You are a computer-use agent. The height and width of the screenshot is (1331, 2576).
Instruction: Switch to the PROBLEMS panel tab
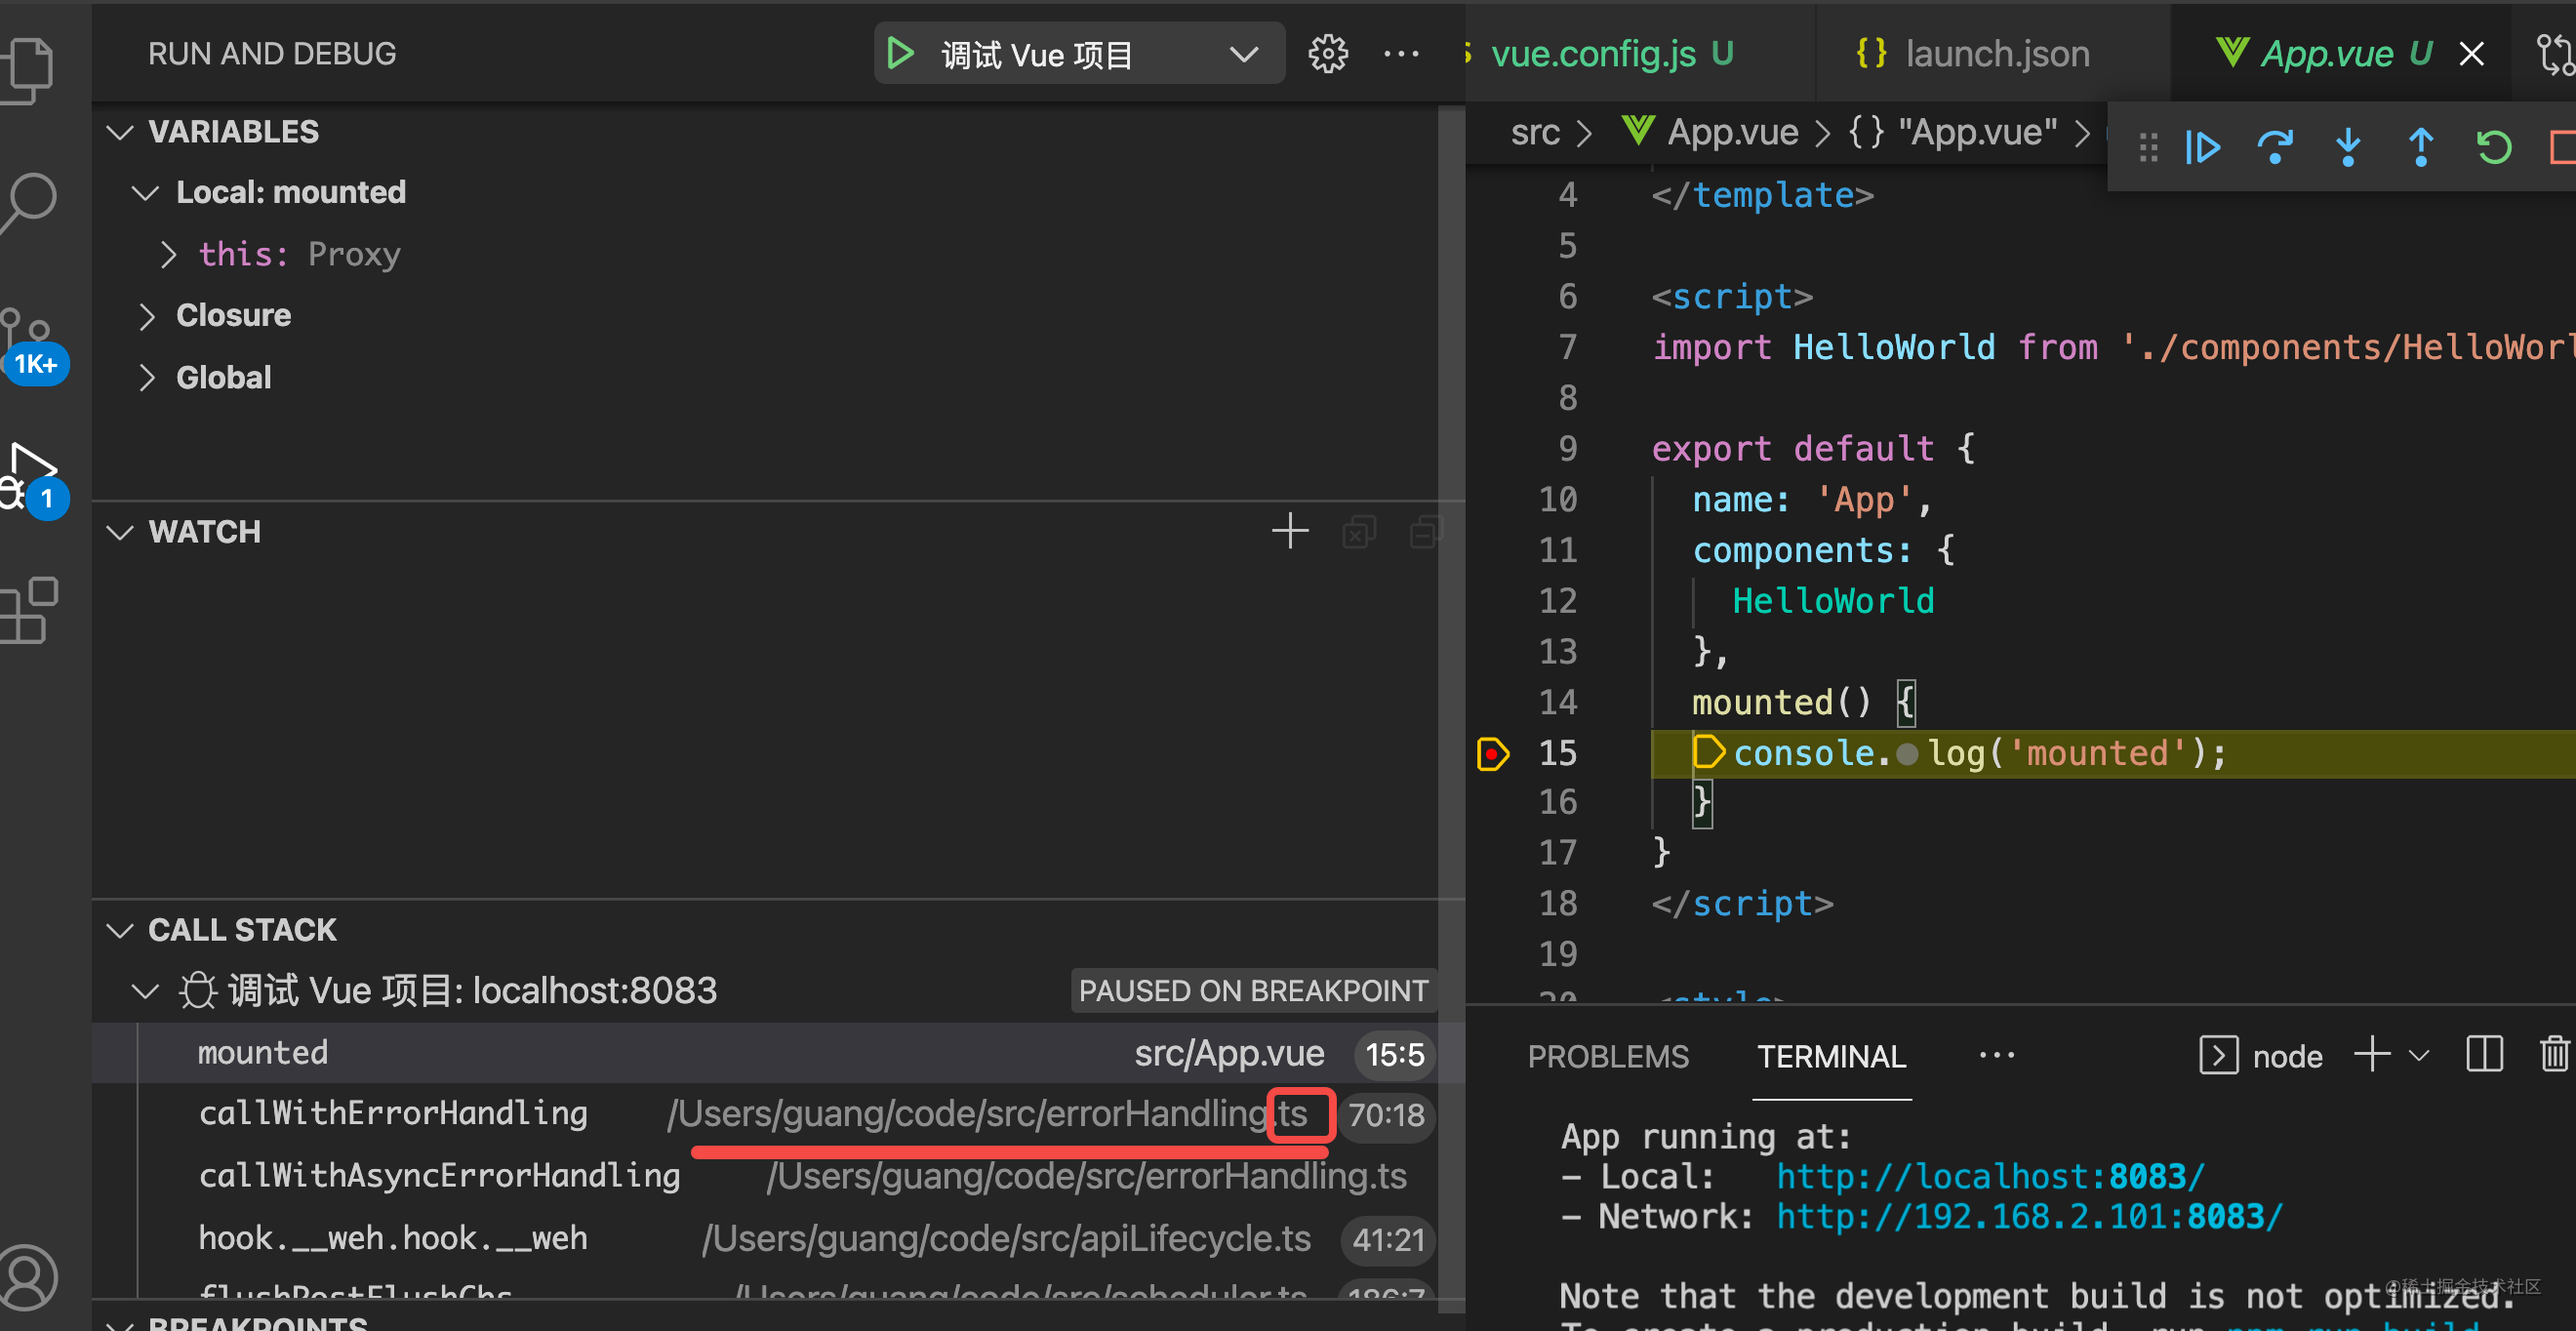(x=1608, y=1057)
